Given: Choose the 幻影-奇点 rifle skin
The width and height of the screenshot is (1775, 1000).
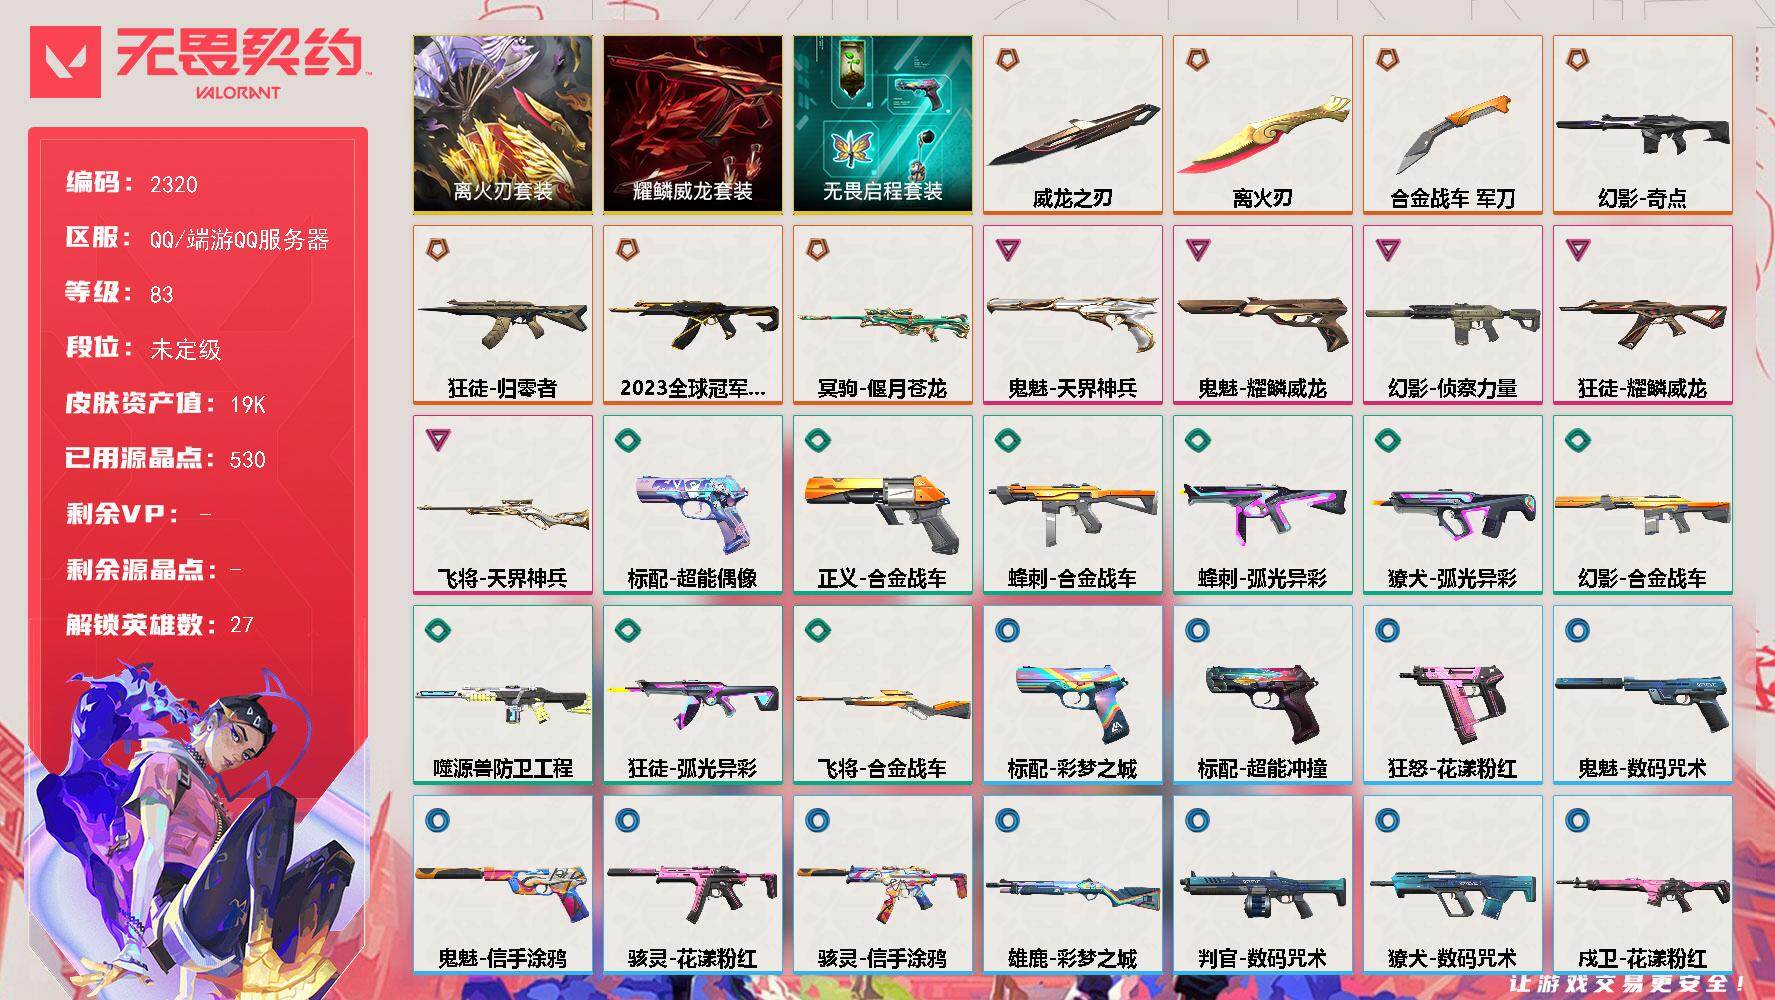Looking at the screenshot, I should 1642,125.
